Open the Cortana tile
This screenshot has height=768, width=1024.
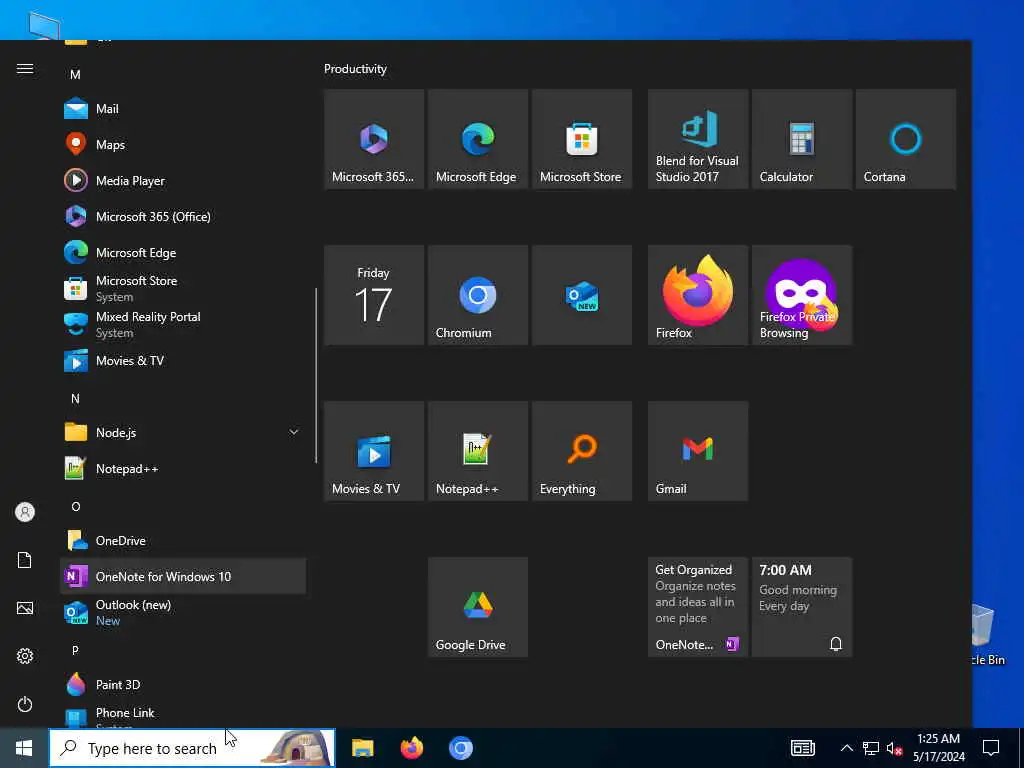906,139
